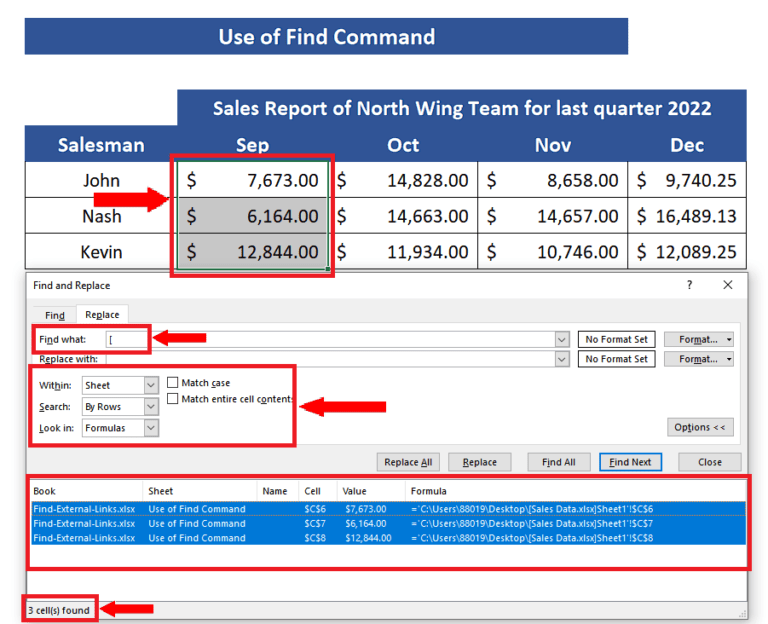Select the Nov column header cell
This screenshot has width=768, height=624.
point(553,144)
